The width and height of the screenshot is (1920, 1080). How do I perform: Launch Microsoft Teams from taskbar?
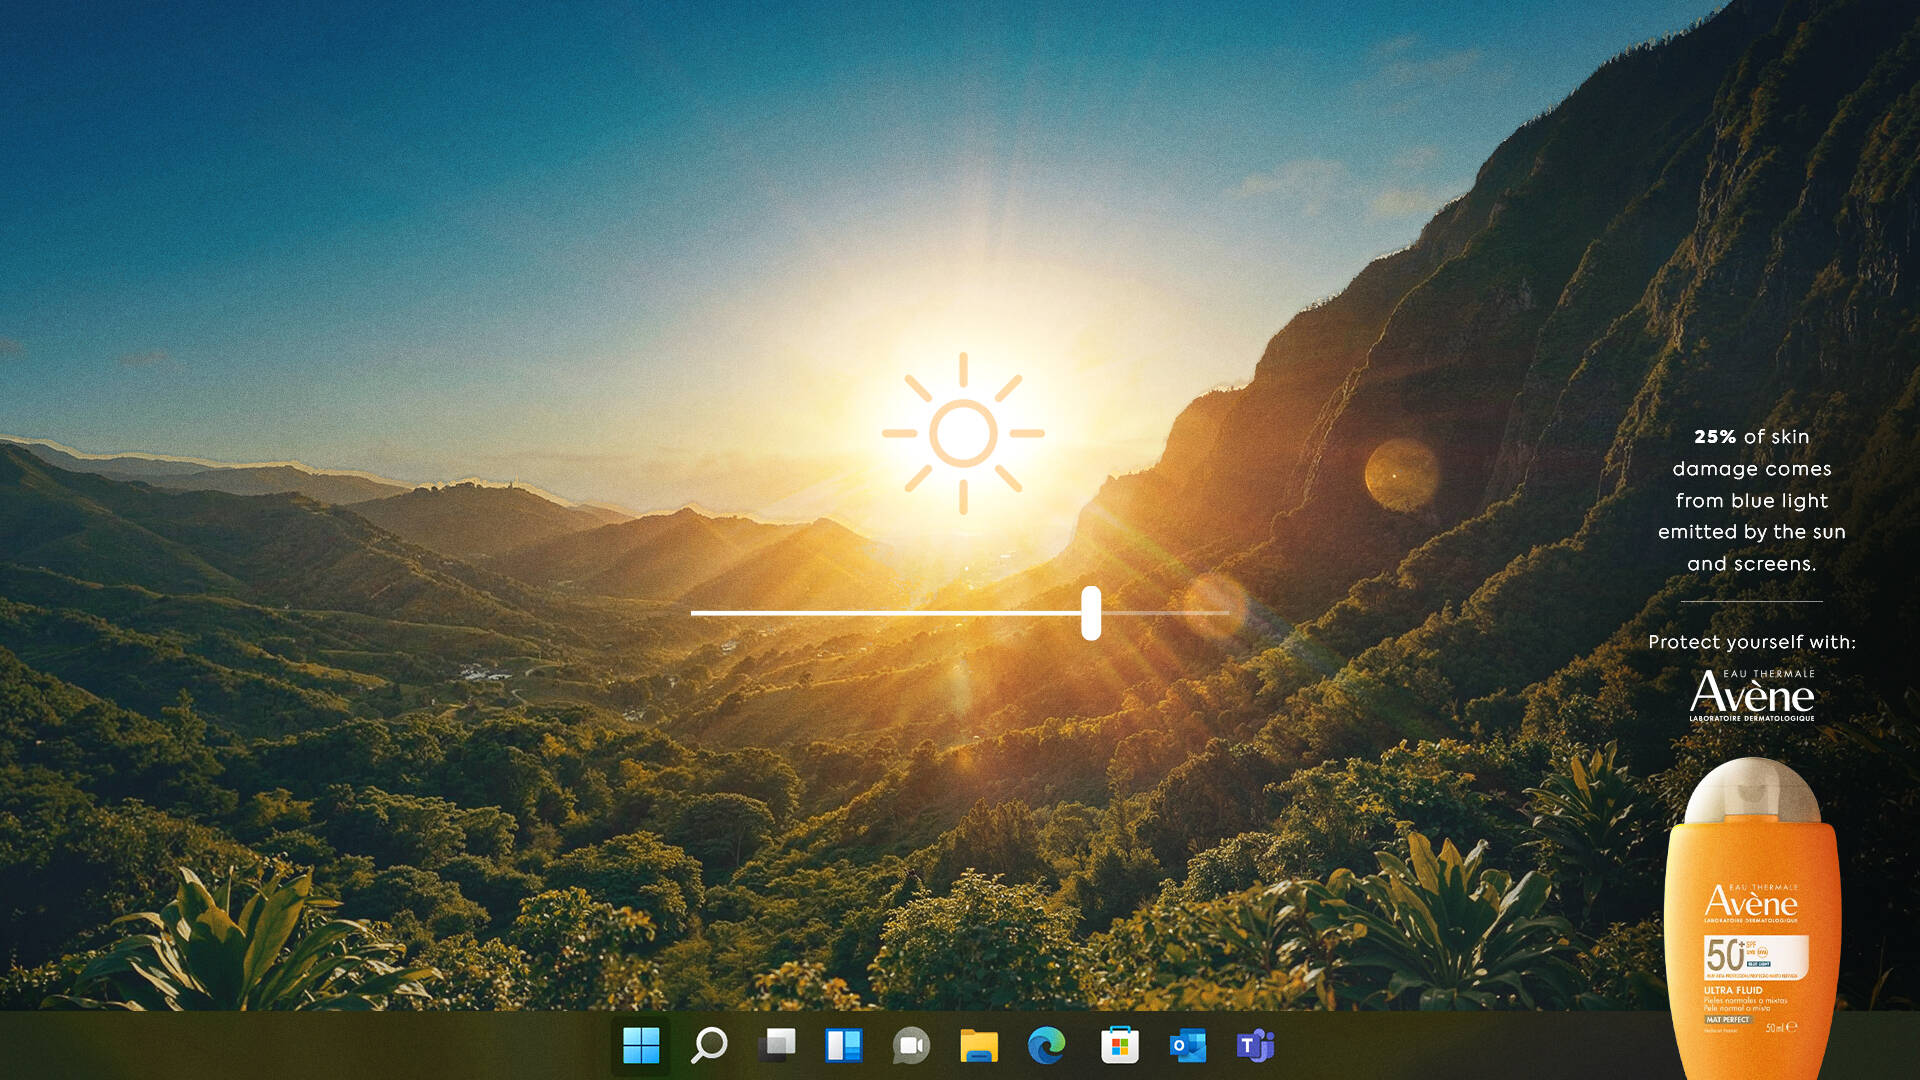coord(1255,1046)
